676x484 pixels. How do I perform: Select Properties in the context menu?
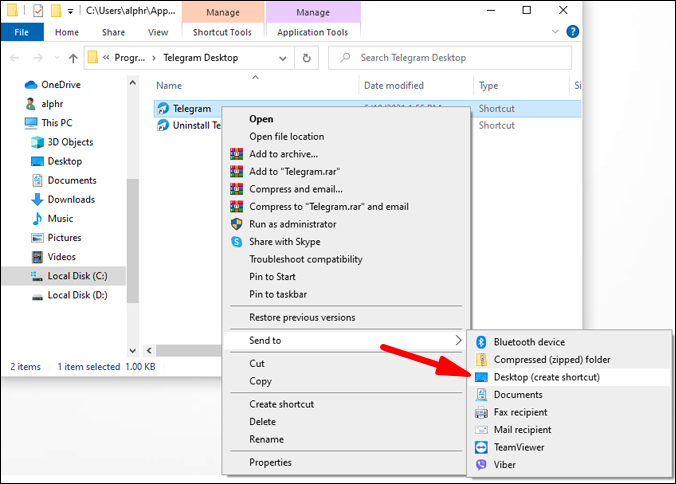click(x=270, y=462)
